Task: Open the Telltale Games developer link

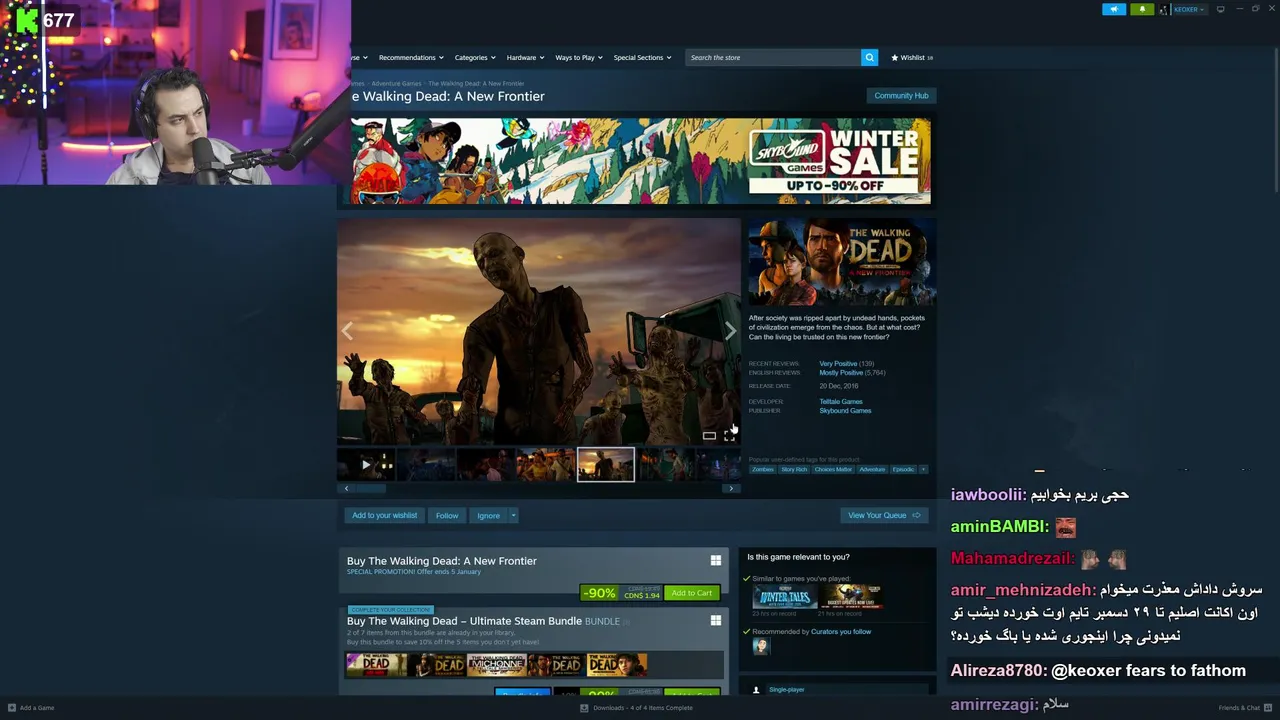Action: (840, 401)
